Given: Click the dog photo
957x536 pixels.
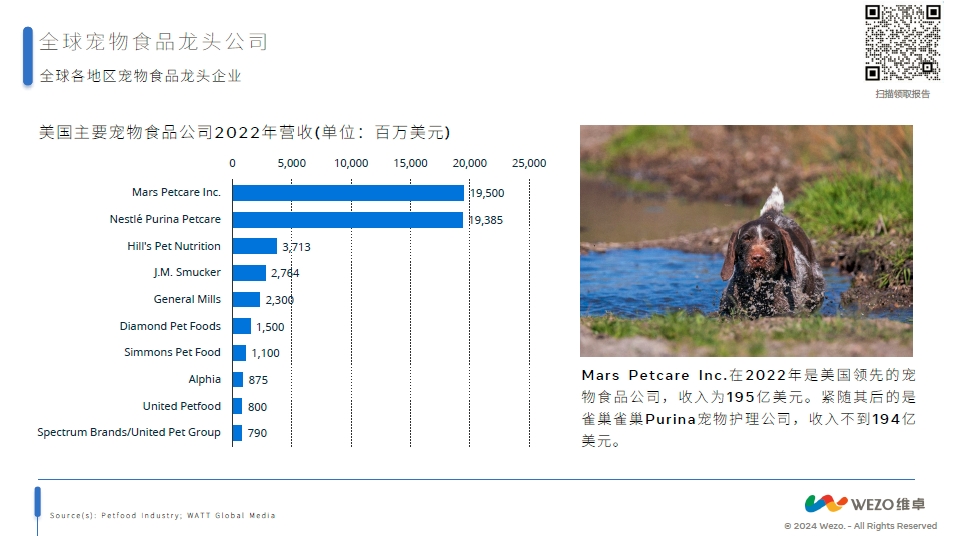Looking at the screenshot, I should click(746, 241).
